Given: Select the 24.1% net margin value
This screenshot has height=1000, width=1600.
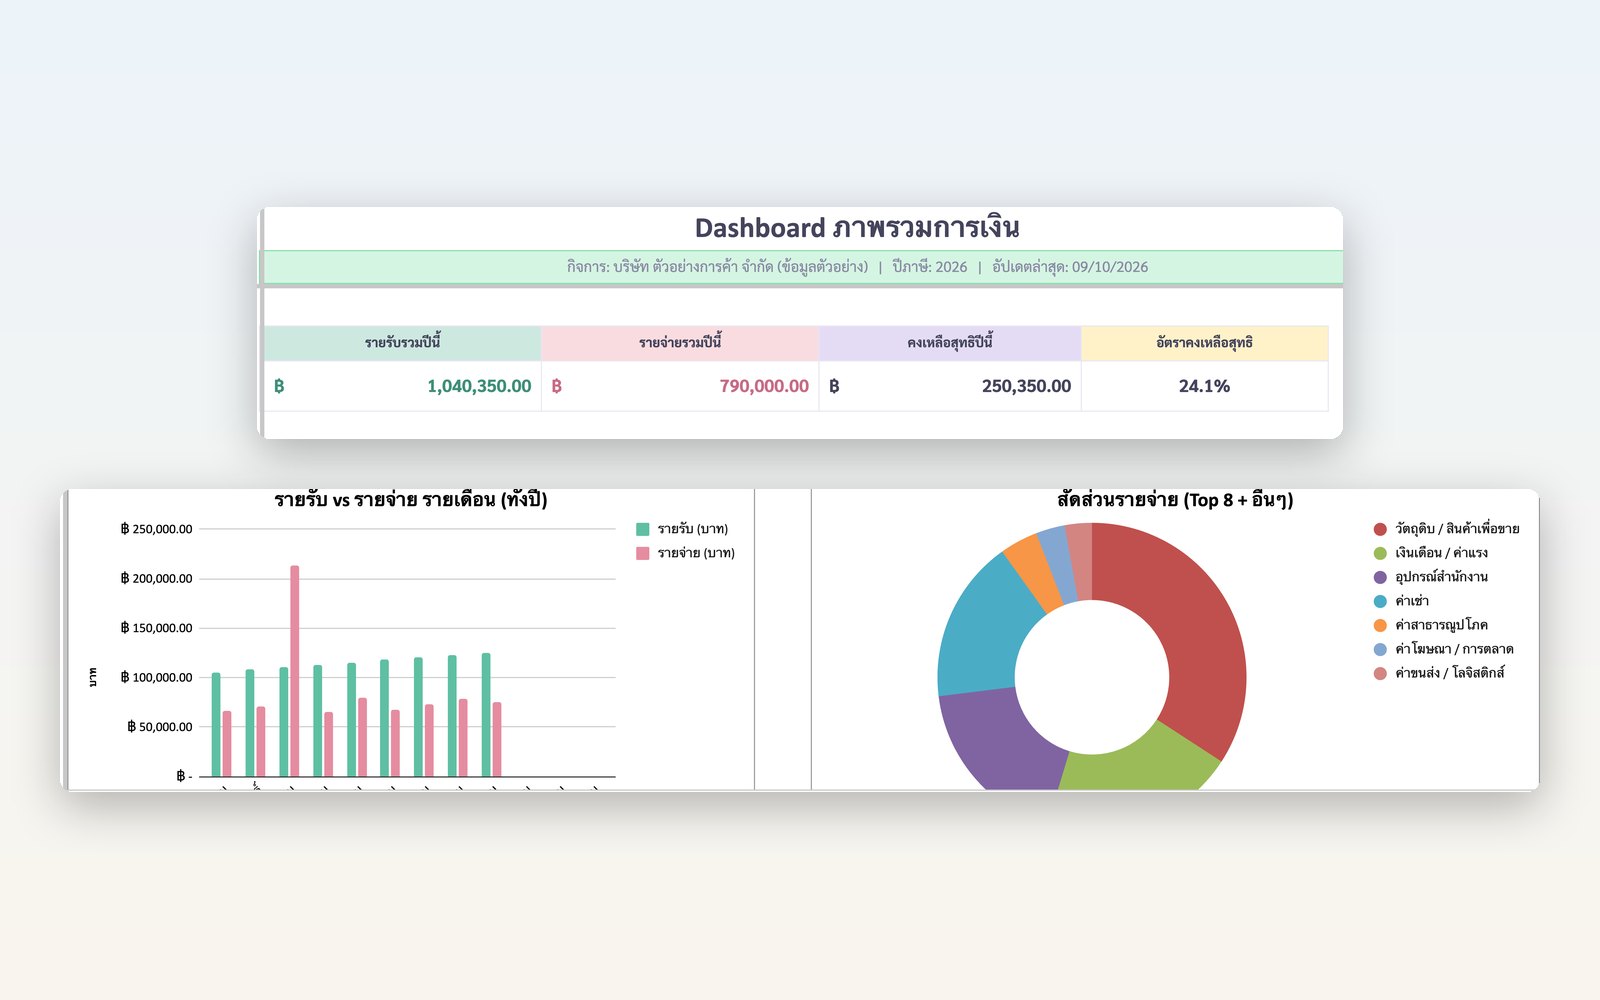Looking at the screenshot, I should 1204,386.
